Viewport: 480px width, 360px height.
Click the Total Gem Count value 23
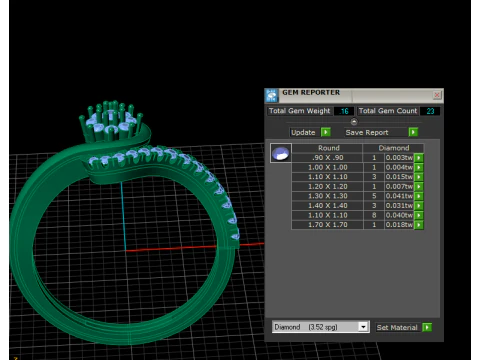[x=430, y=111]
